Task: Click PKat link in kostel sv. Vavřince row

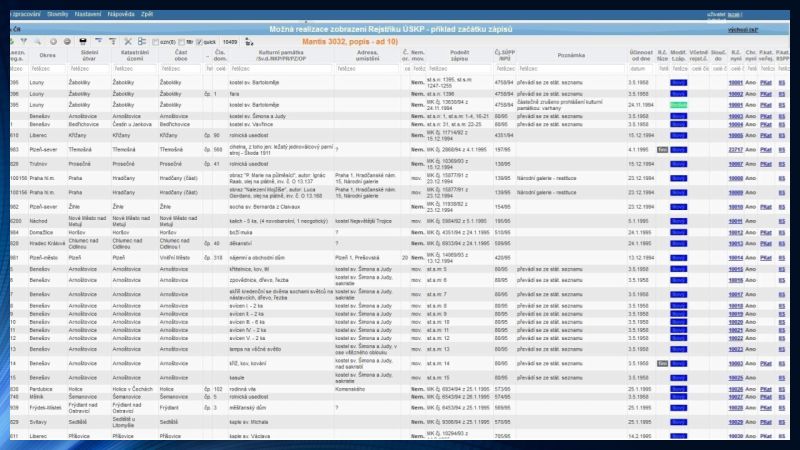Action: (766, 124)
